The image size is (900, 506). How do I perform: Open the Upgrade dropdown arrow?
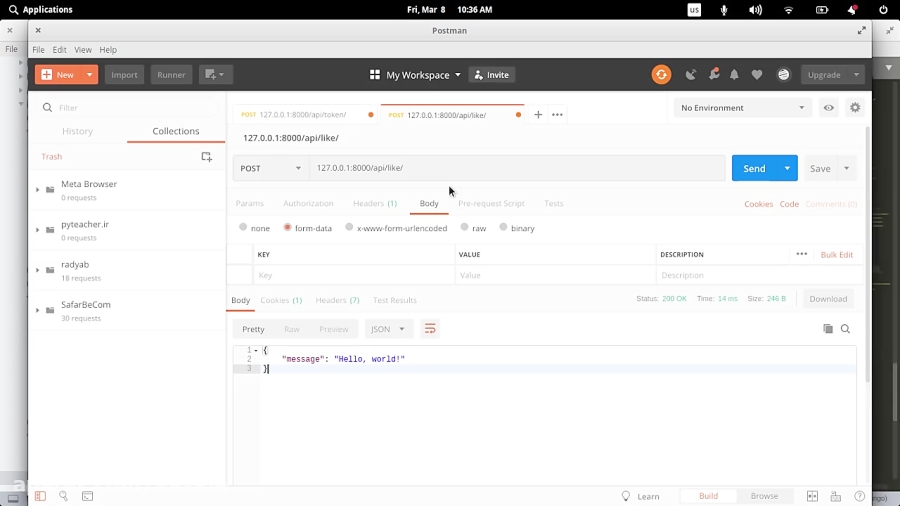(856, 75)
